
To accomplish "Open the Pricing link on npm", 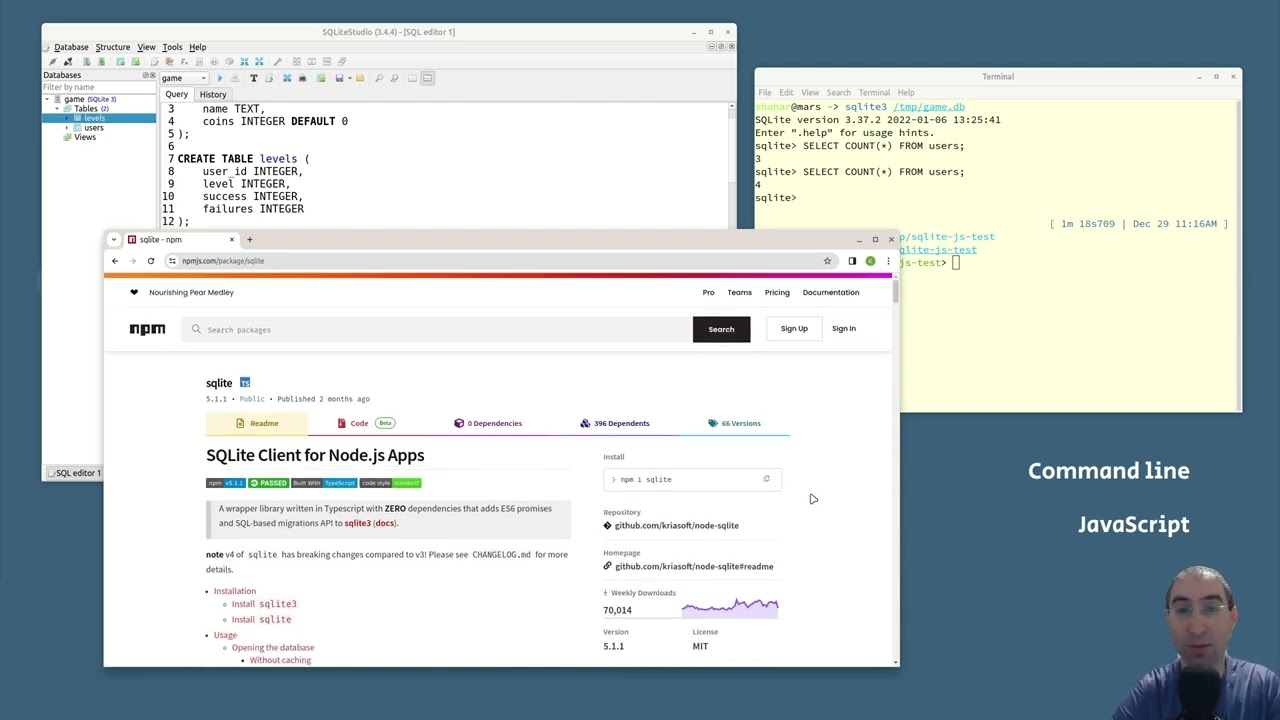I will point(777,292).
